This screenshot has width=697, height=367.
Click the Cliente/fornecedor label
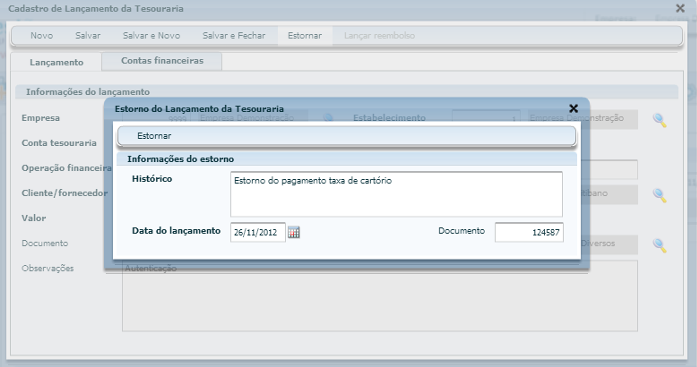coord(64,193)
